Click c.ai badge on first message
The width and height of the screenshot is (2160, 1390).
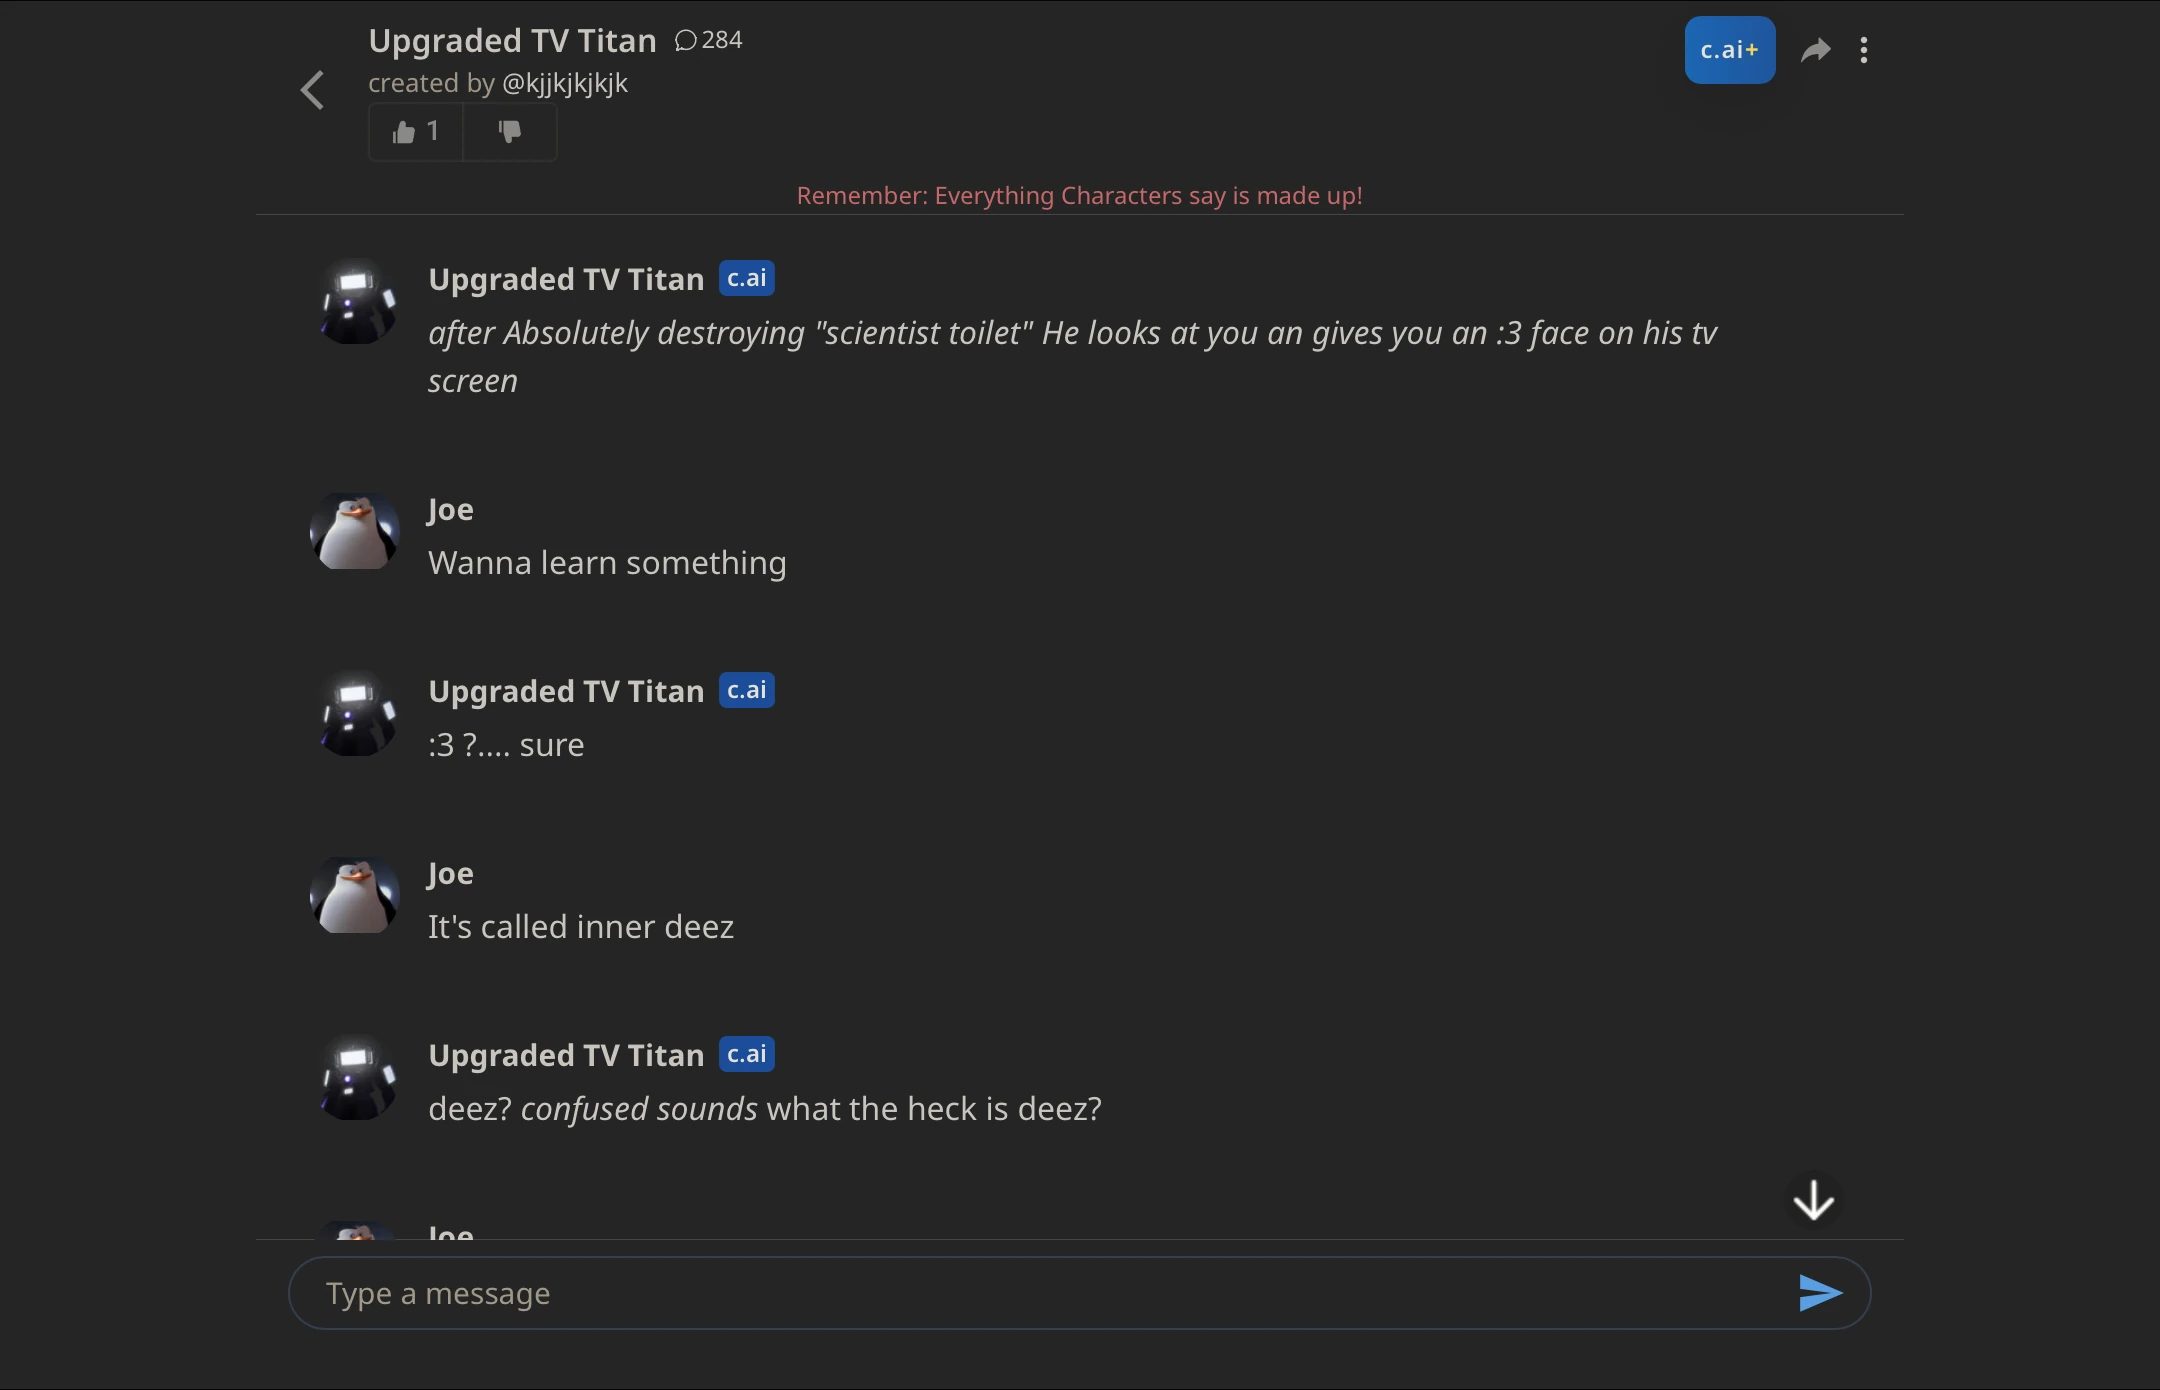pyautogui.click(x=746, y=278)
